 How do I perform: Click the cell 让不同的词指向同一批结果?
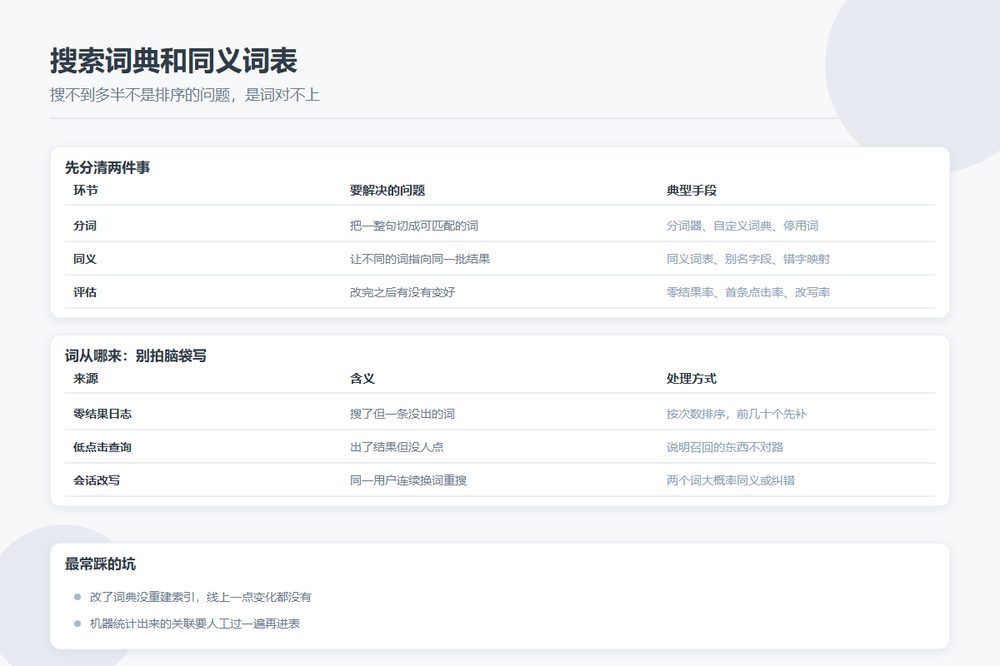(x=420, y=258)
